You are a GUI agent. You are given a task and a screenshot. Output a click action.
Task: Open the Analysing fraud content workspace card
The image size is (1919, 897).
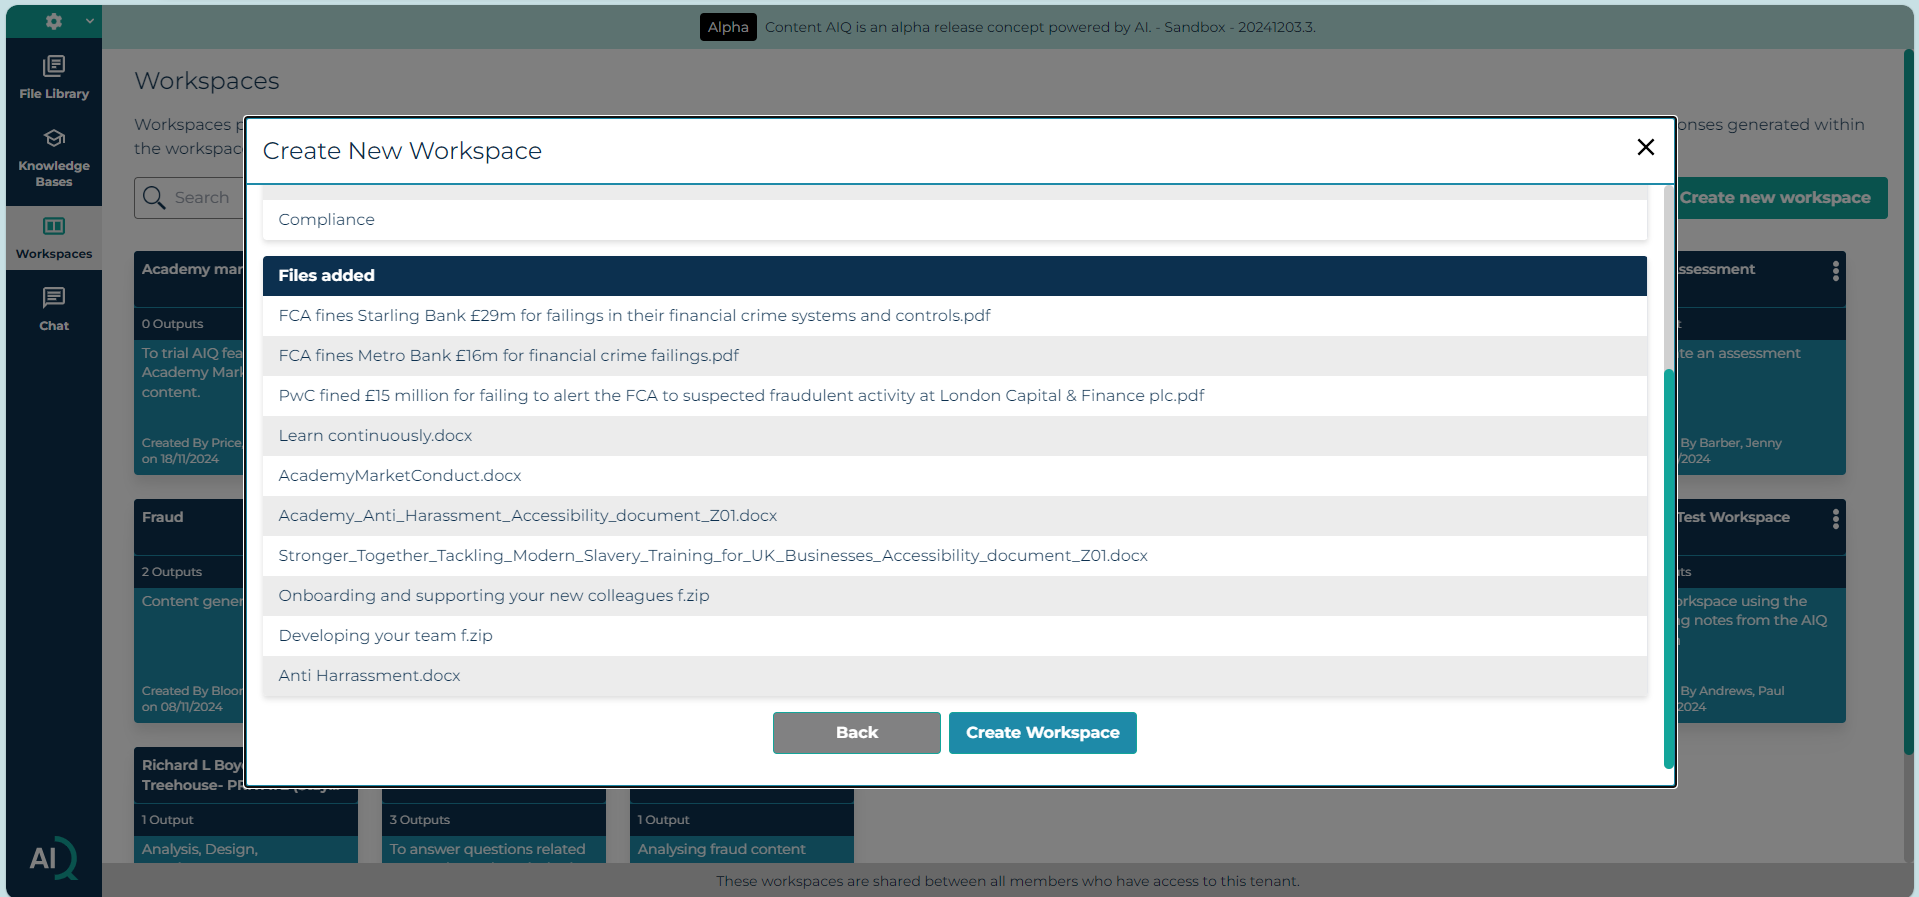pyautogui.click(x=742, y=826)
